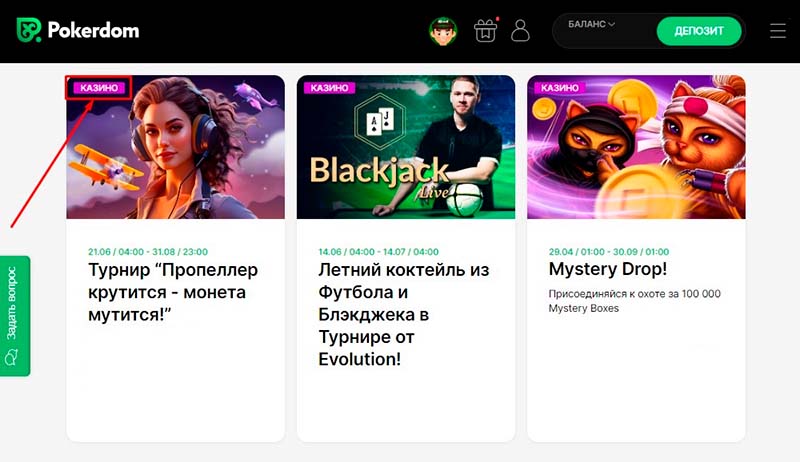Expand the Баланс dropdown
This screenshot has height=462, width=800.
tap(591, 24)
